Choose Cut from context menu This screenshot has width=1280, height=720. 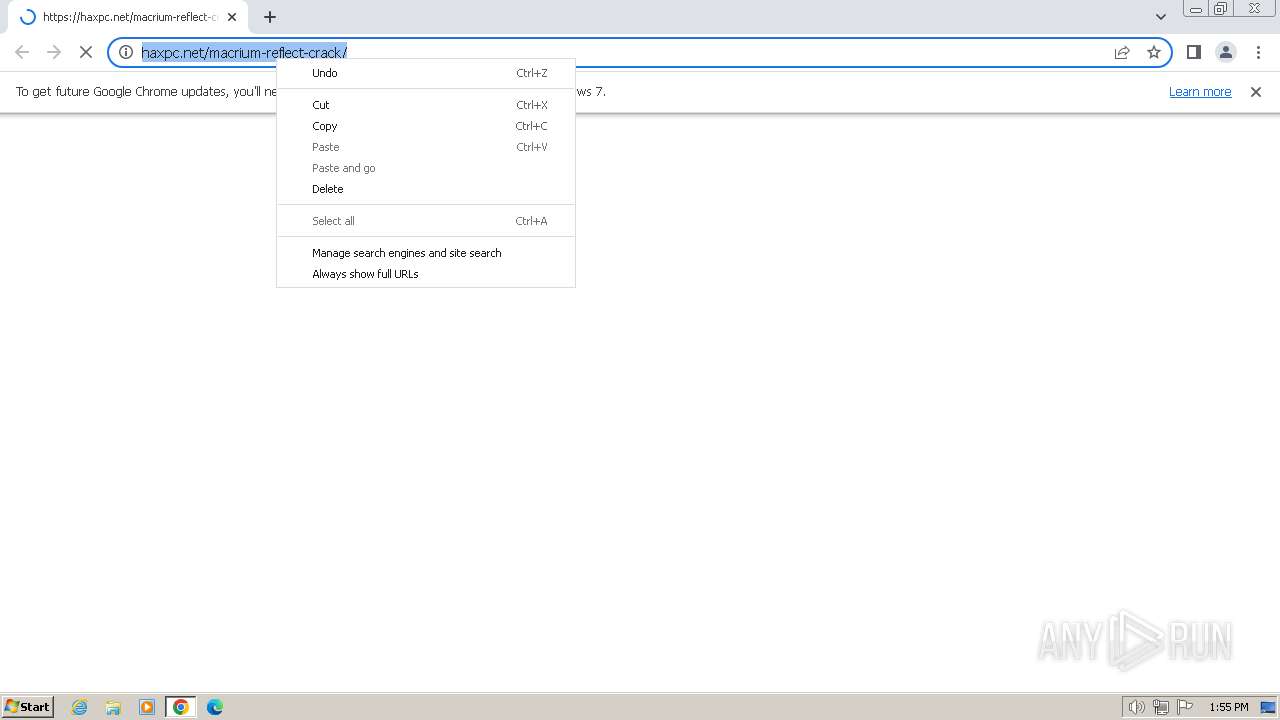pyautogui.click(x=426, y=105)
